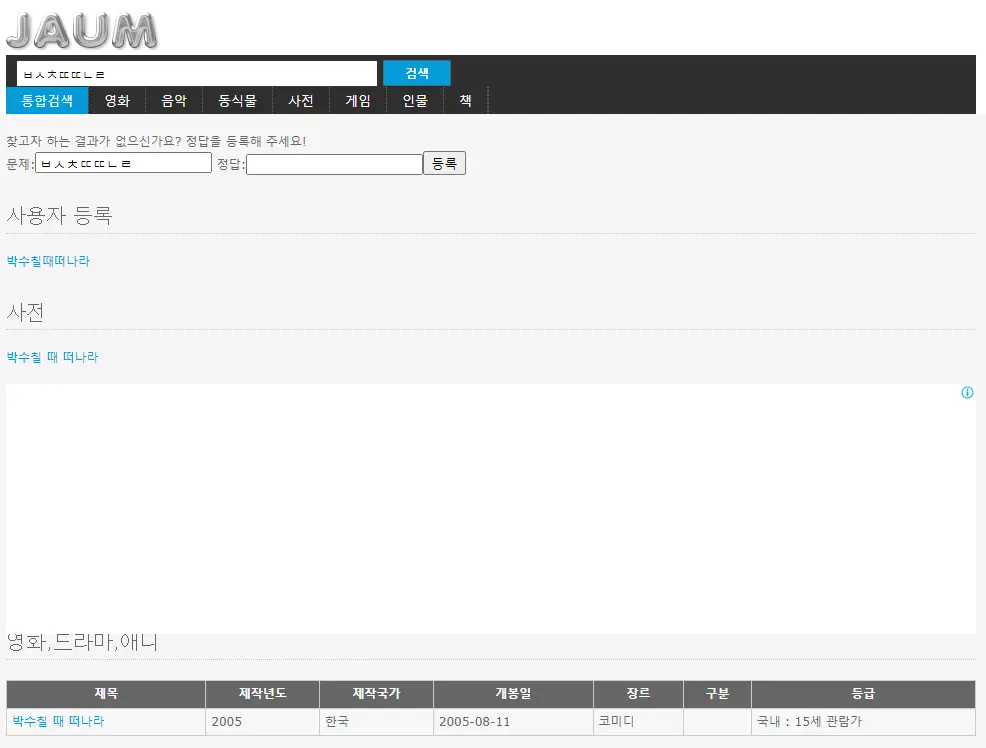Focus the 문제 input field

click(123, 163)
